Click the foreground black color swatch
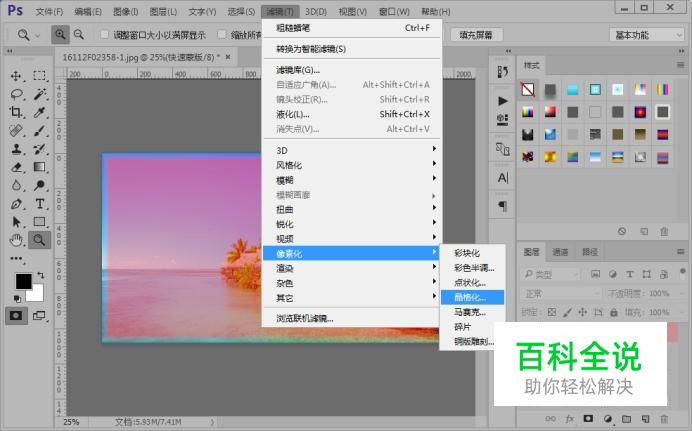Viewport: 692px width, 431px height. coord(23,281)
